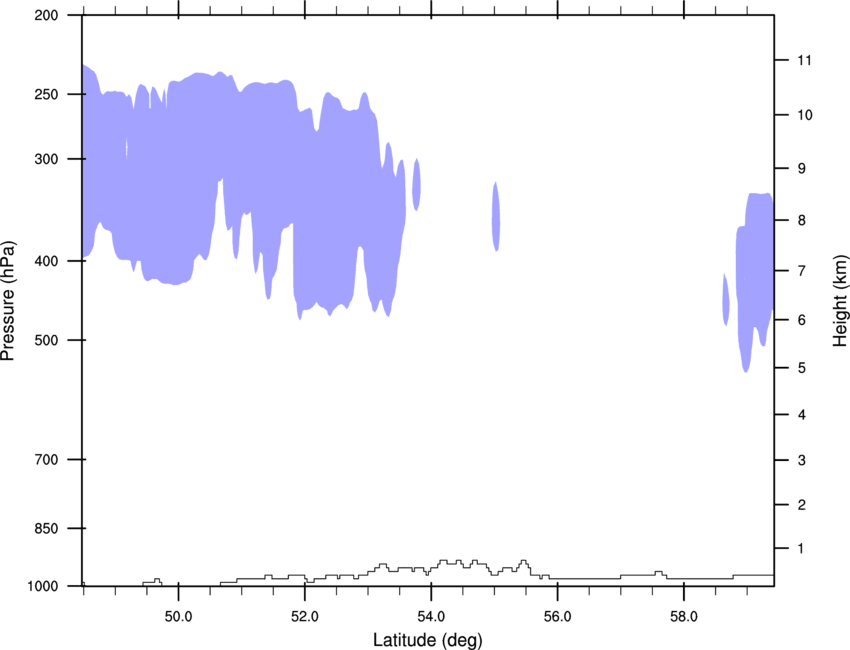
Task: Click the 10 km height label
Action: 804,115
